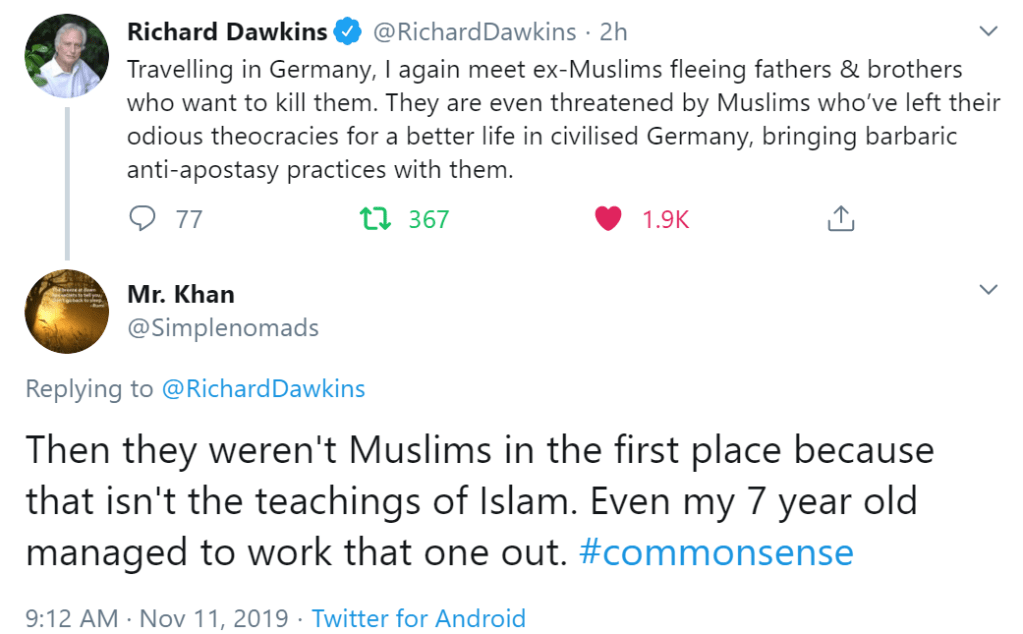This screenshot has width=1023, height=634.
Task: Click the 2h timestamp on Dawkins' tweet
Action: pyautogui.click(x=613, y=32)
